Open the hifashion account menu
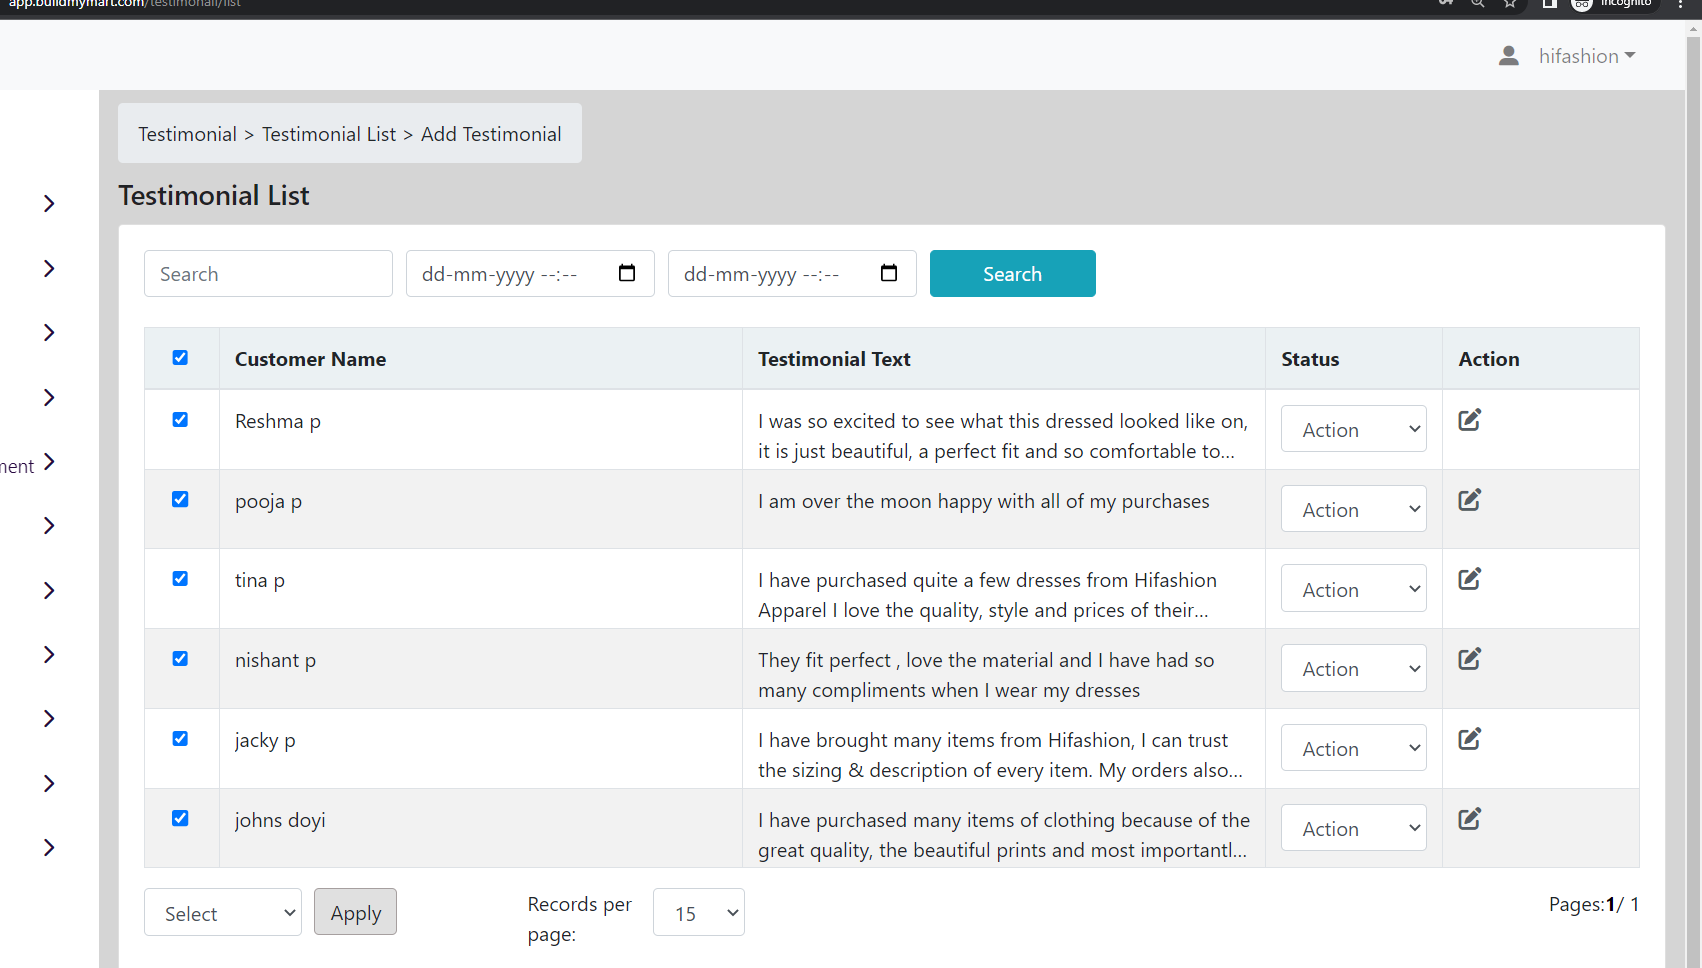Image resolution: width=1702 pixels, height=968 pixels. tap(1586, 56)
